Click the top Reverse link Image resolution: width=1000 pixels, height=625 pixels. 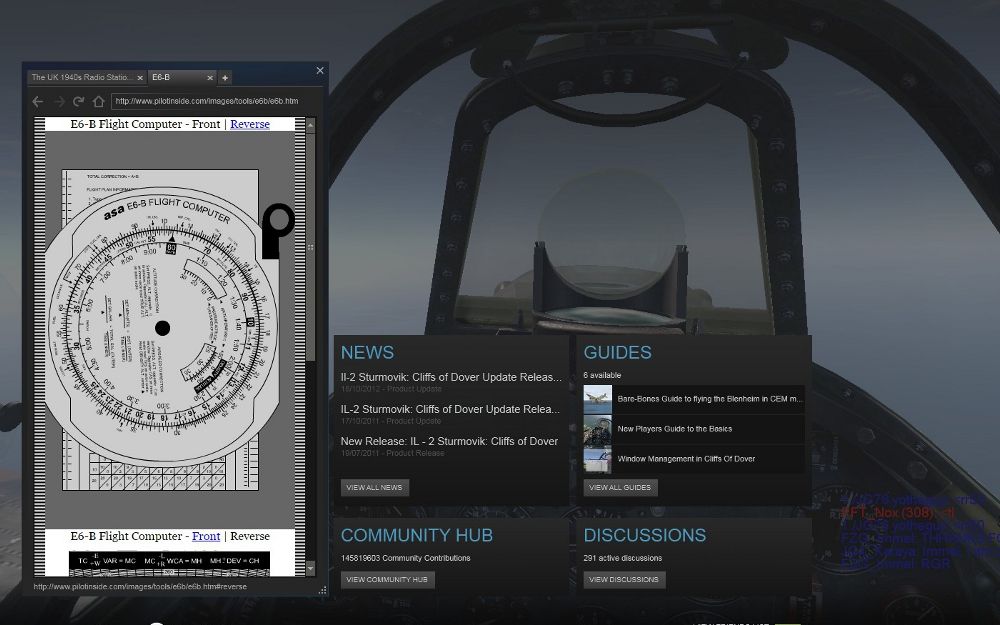(x=249, y=124)
